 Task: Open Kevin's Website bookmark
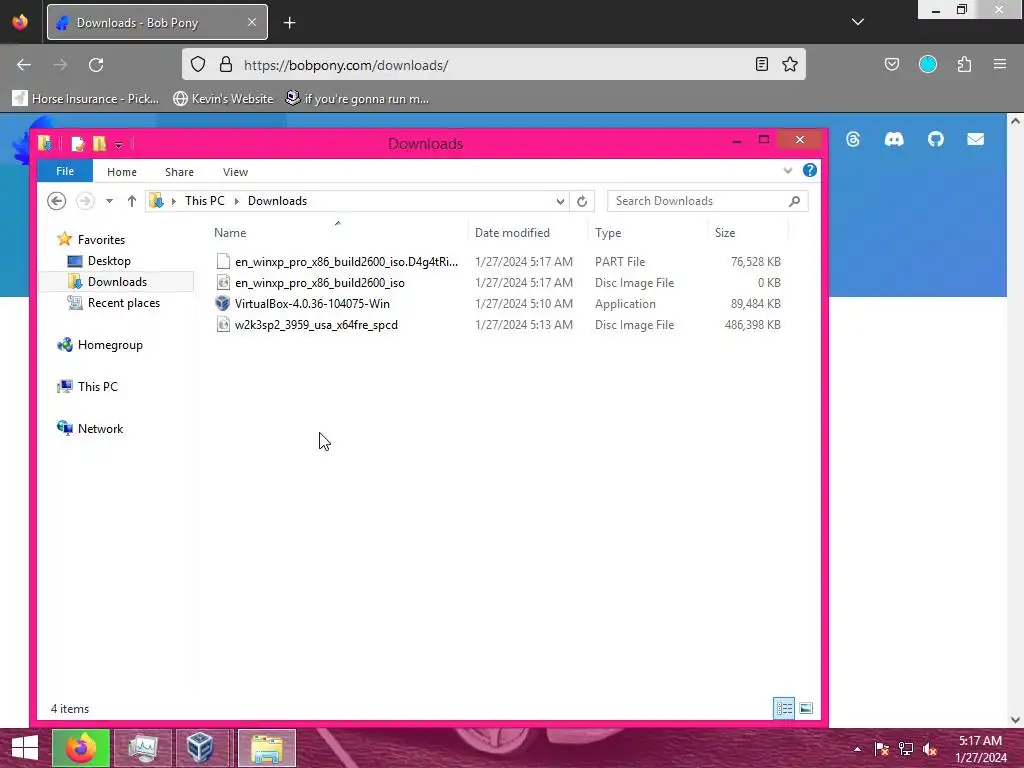223,99
